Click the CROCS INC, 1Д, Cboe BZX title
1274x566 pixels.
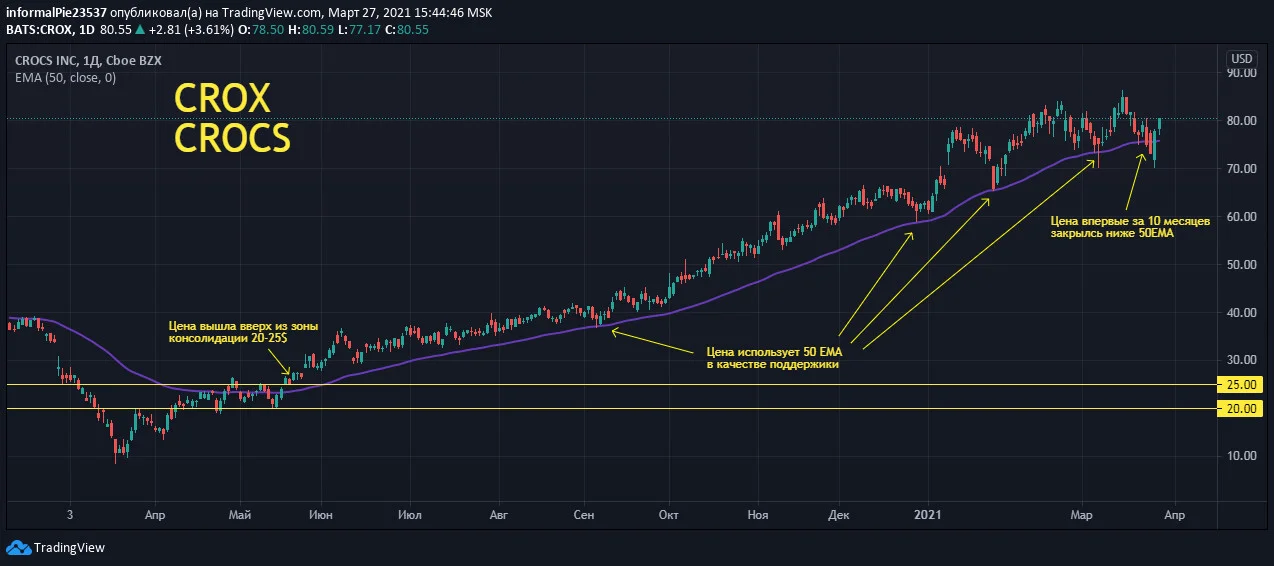[x=88, y=61]
